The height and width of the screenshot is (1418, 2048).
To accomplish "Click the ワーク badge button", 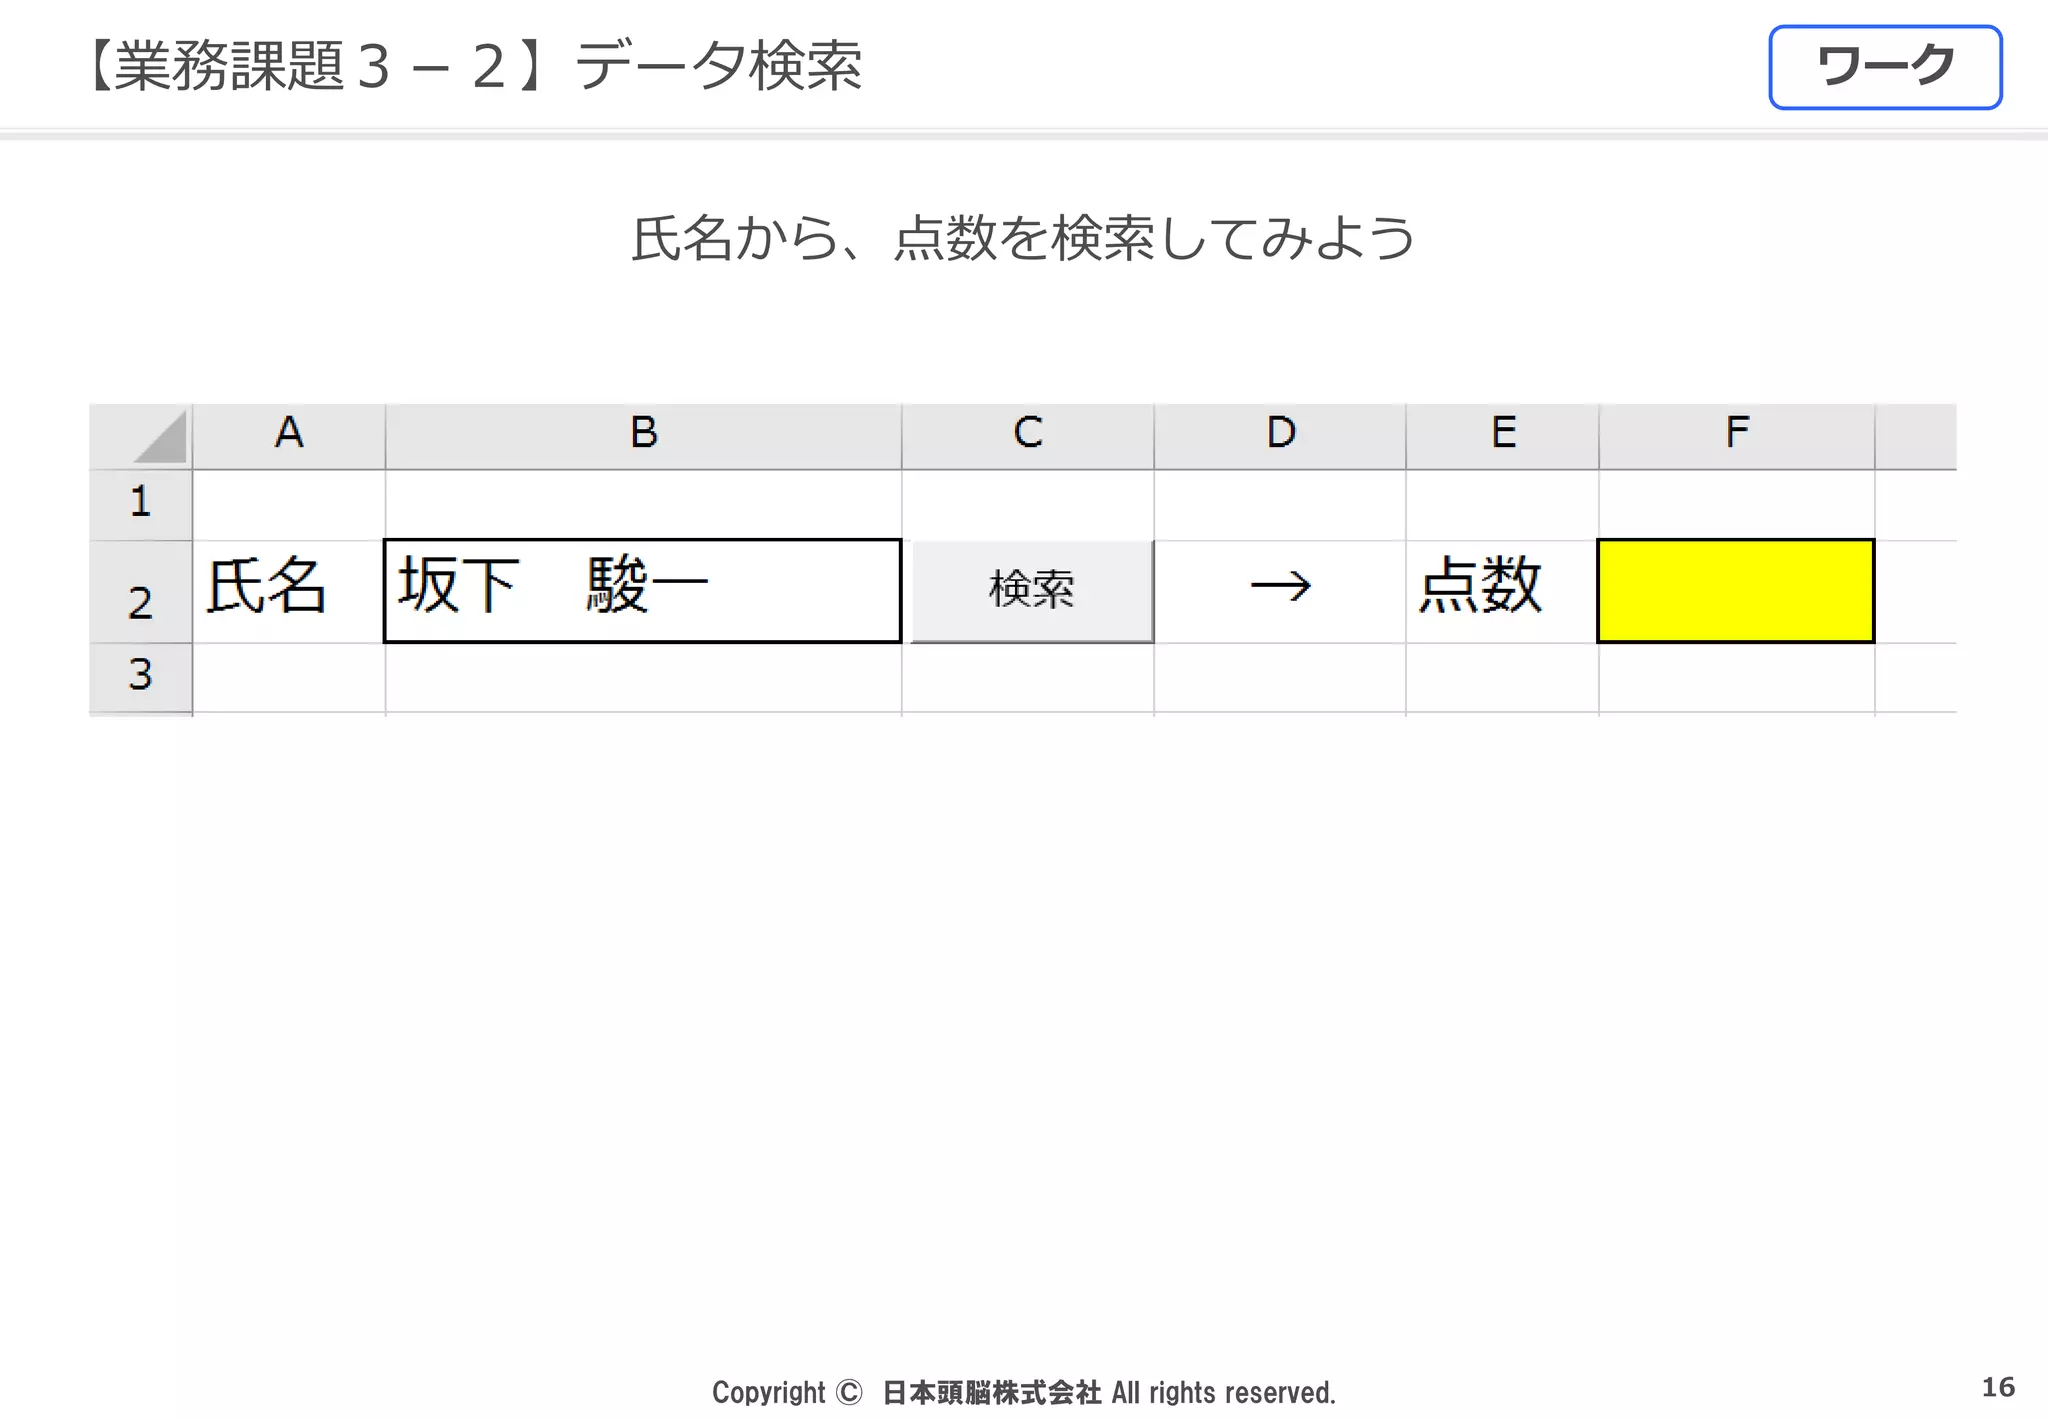I will pos(1885,67).
